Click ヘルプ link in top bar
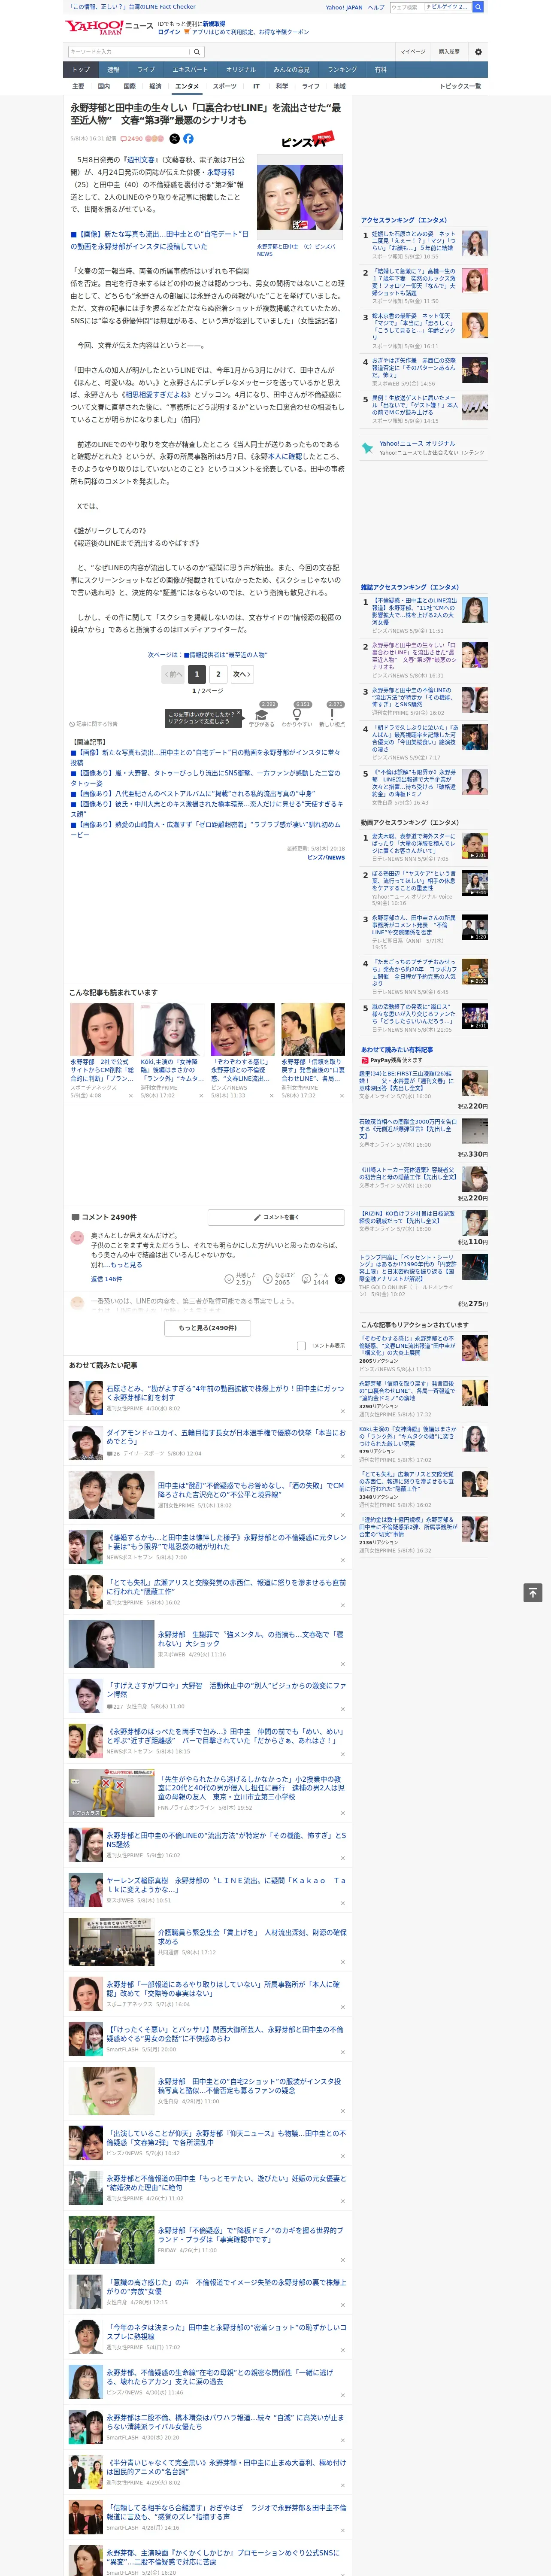Viewport: 551px width, 2576px height. click(x=375, y=7)
